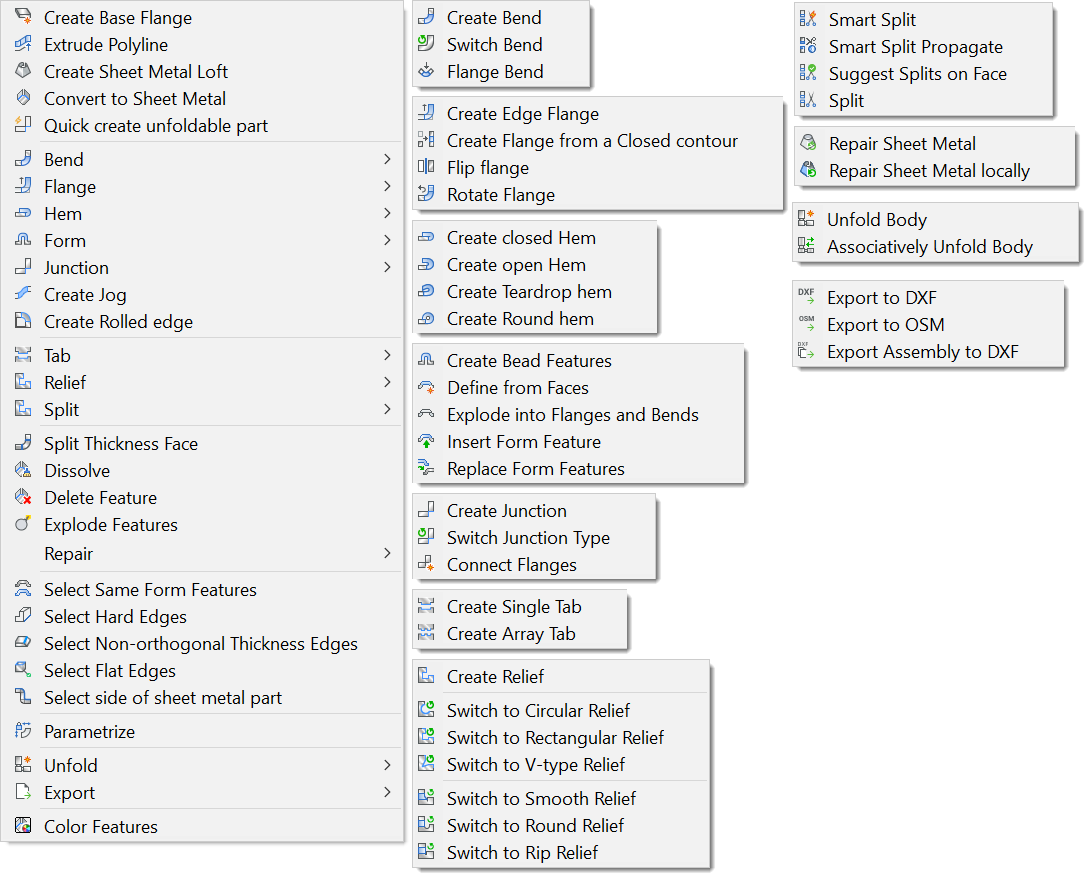The height and width of the screenshot is (878, 1089).
Task: Choose Create Rolled edge from menu
Action: (118, 322)
